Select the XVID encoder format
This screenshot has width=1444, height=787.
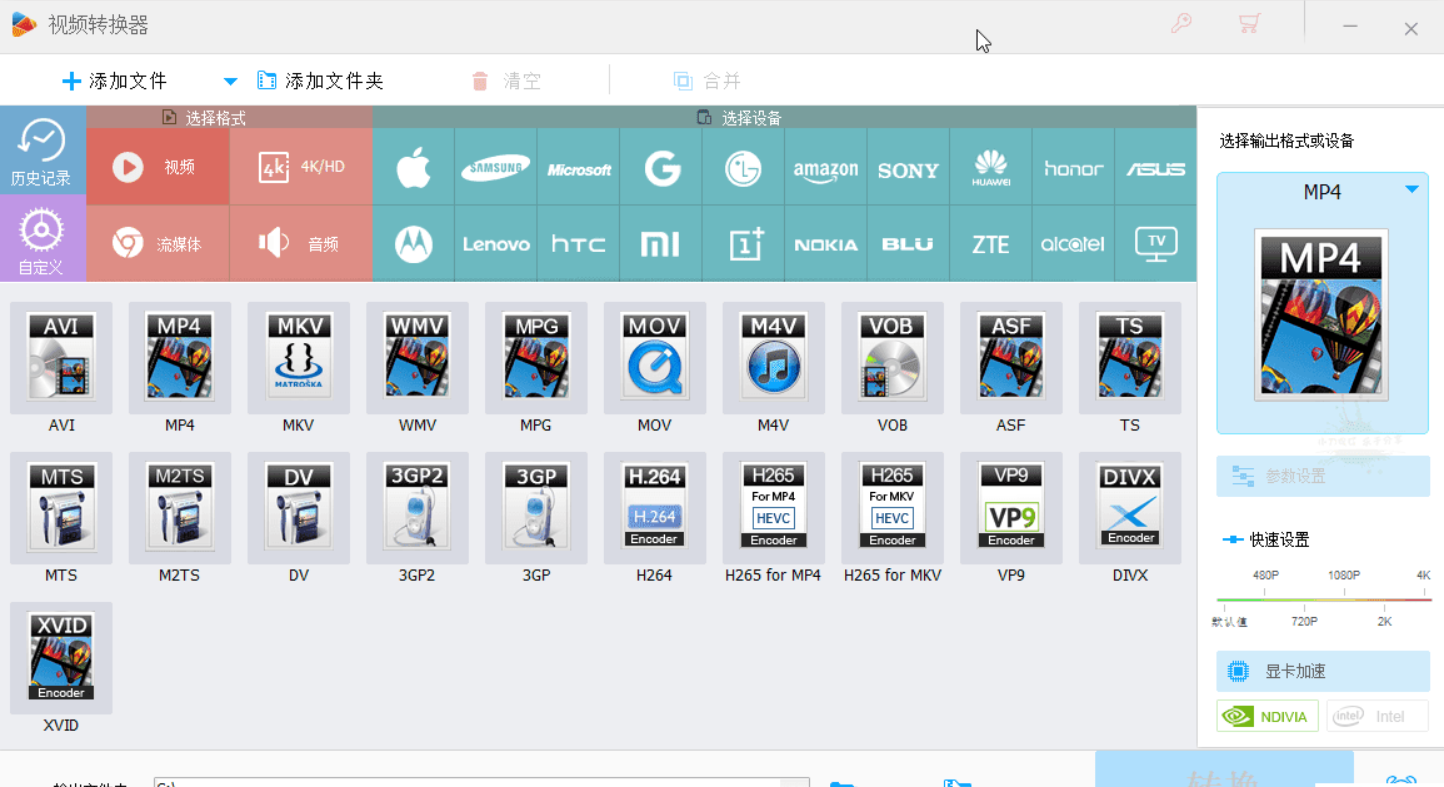click(x=61, y=657)
